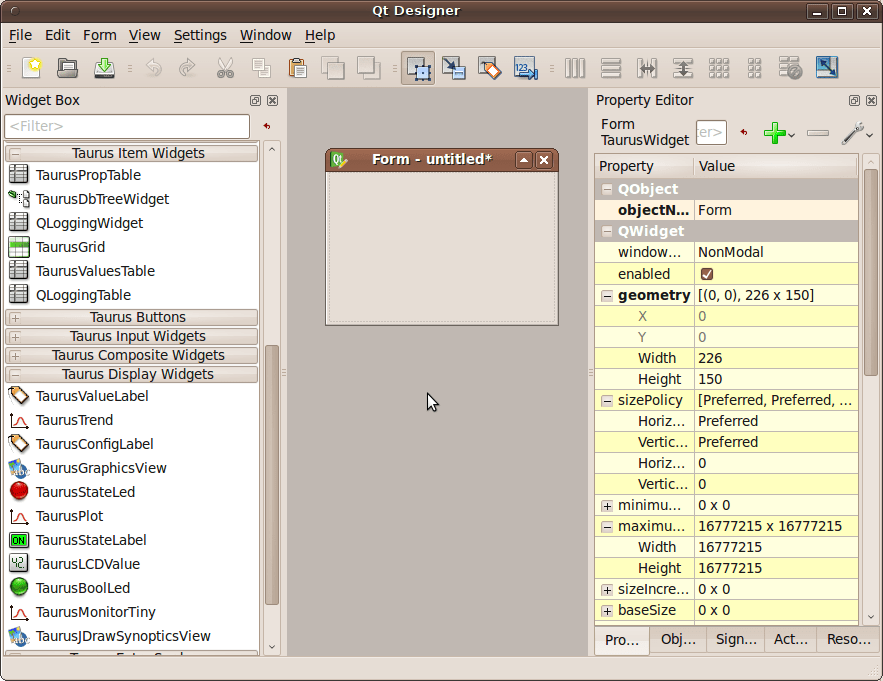Create a new form
The height and width of the screenshot is (681, 883).
[31, 67]
